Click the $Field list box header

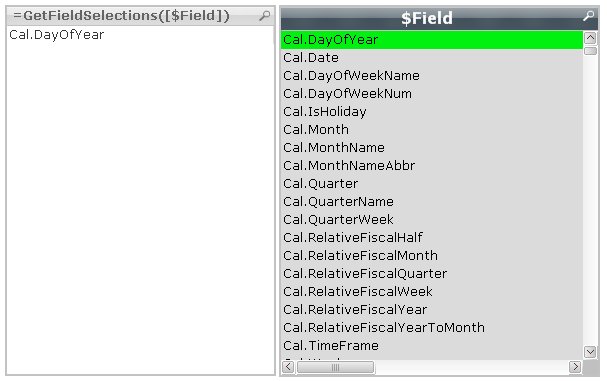pyautogui.click(x=427, y=18)
